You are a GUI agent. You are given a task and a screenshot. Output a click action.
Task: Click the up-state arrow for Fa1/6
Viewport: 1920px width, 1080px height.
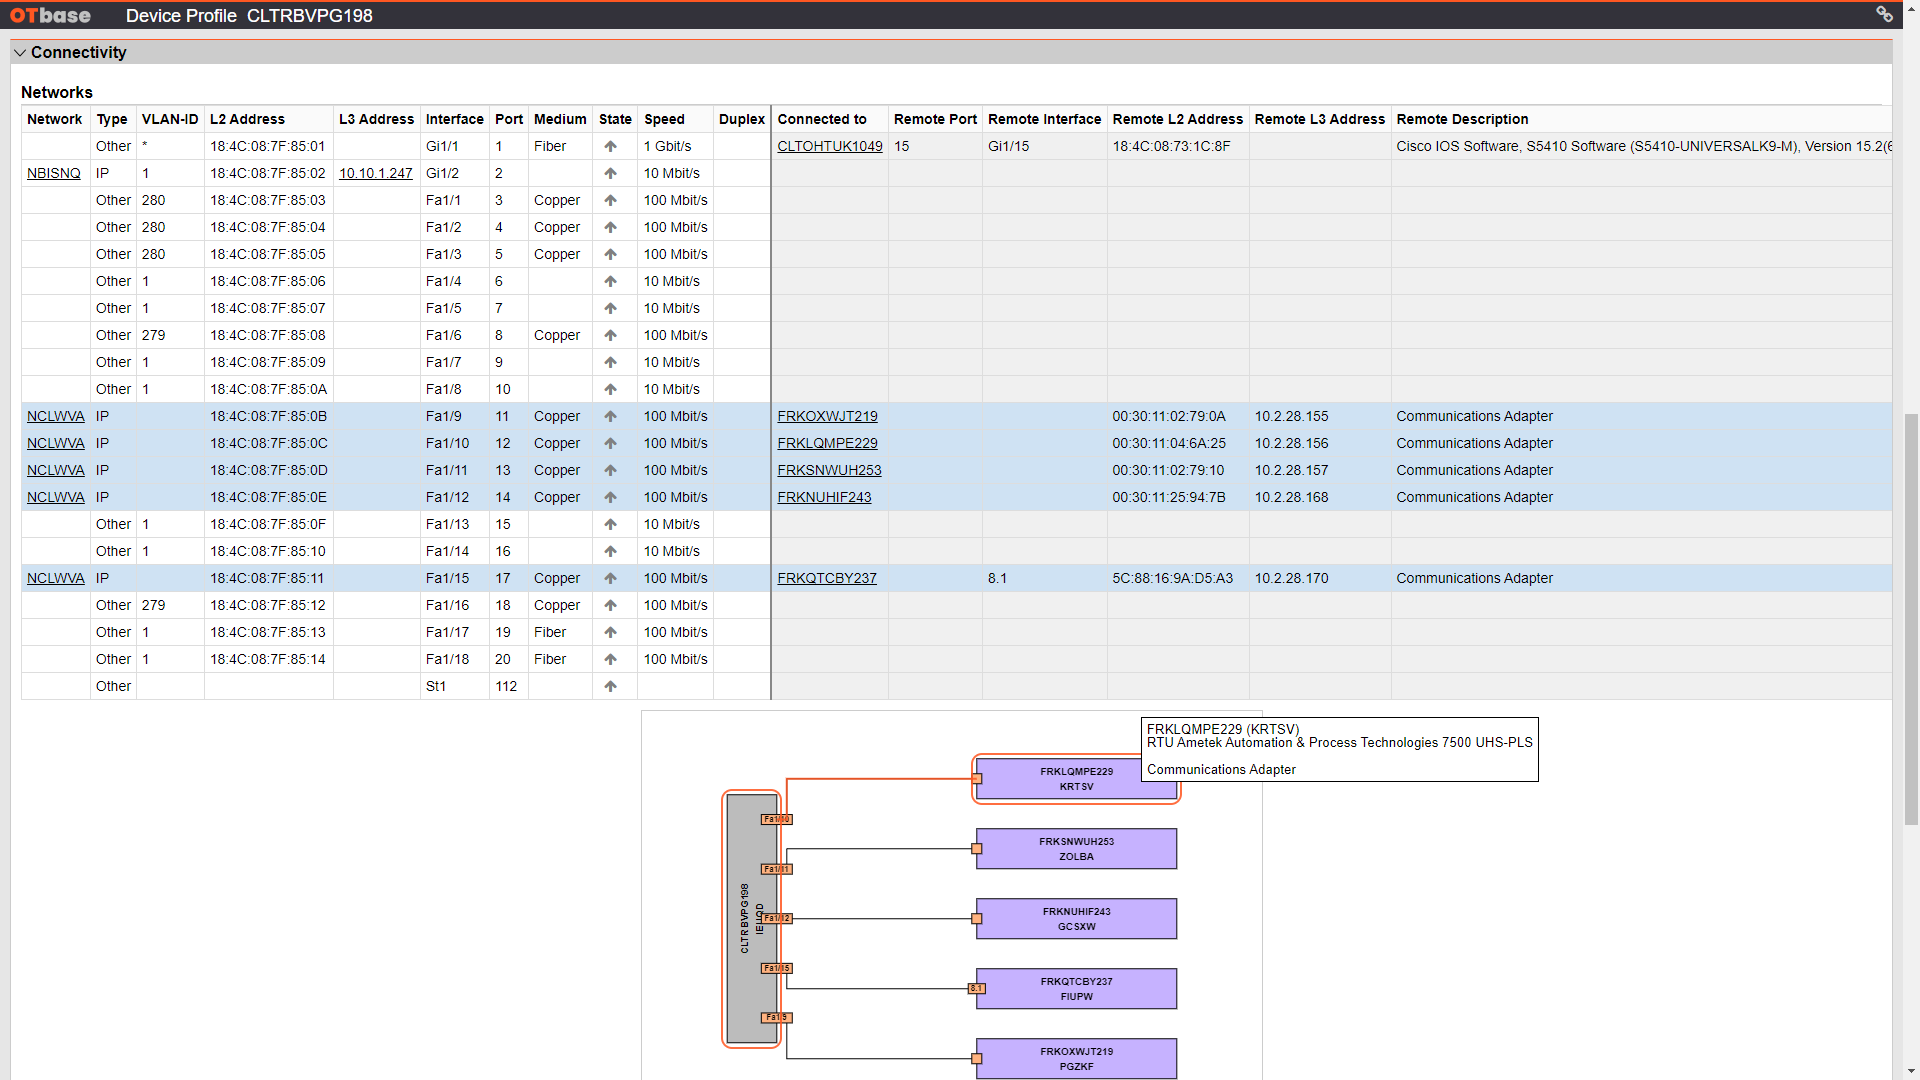coord(610,335)
